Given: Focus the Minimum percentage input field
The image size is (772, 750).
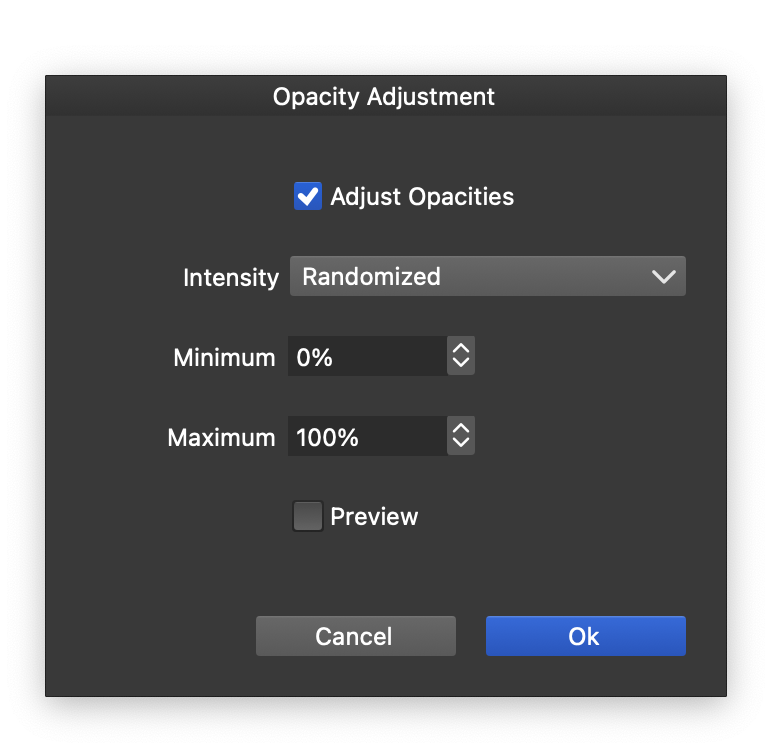Looking at the screenshot, I should tap(366, 357).
